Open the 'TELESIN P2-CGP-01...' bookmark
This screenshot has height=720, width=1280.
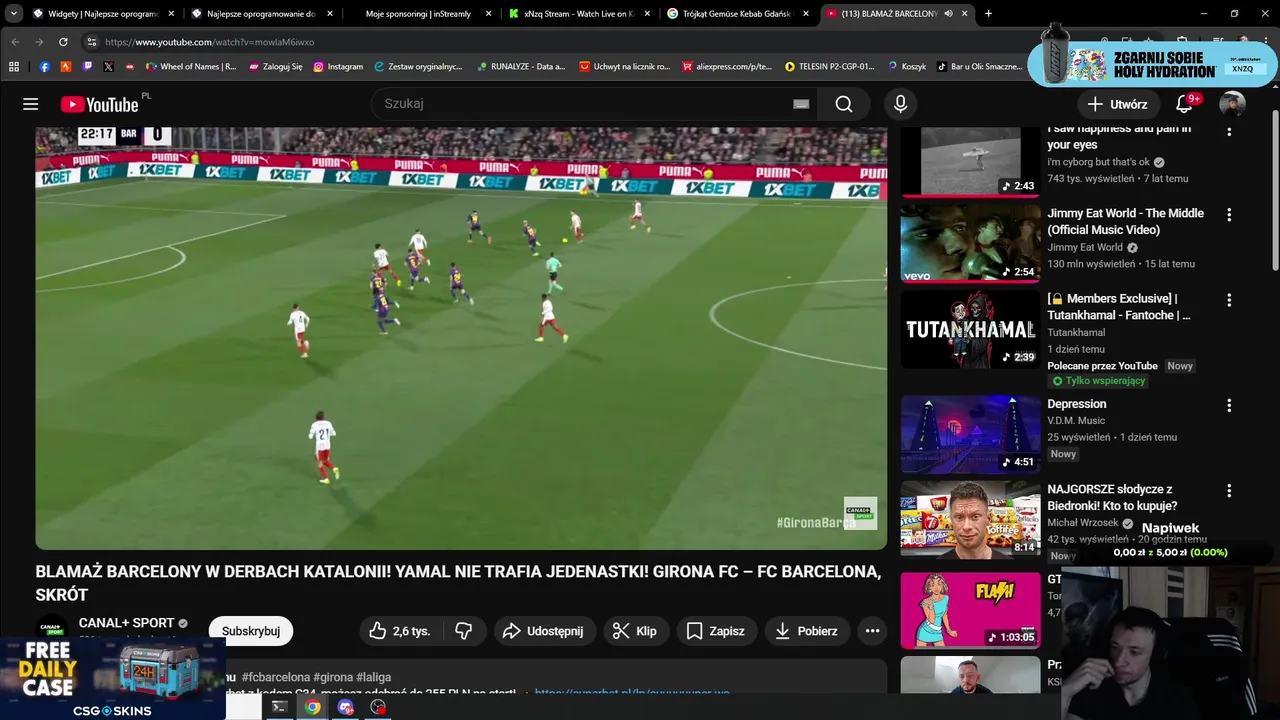830,67
